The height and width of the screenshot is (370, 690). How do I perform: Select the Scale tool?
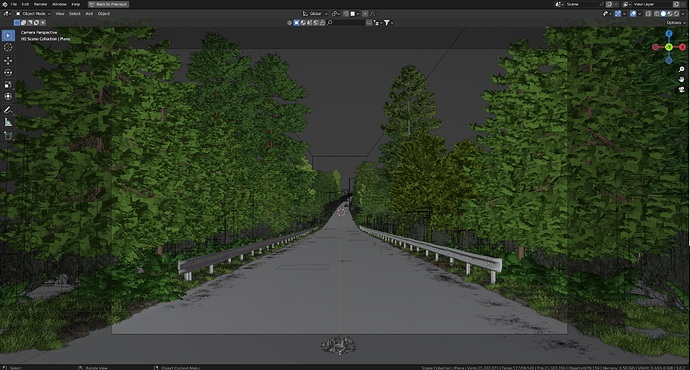[8, 84]
